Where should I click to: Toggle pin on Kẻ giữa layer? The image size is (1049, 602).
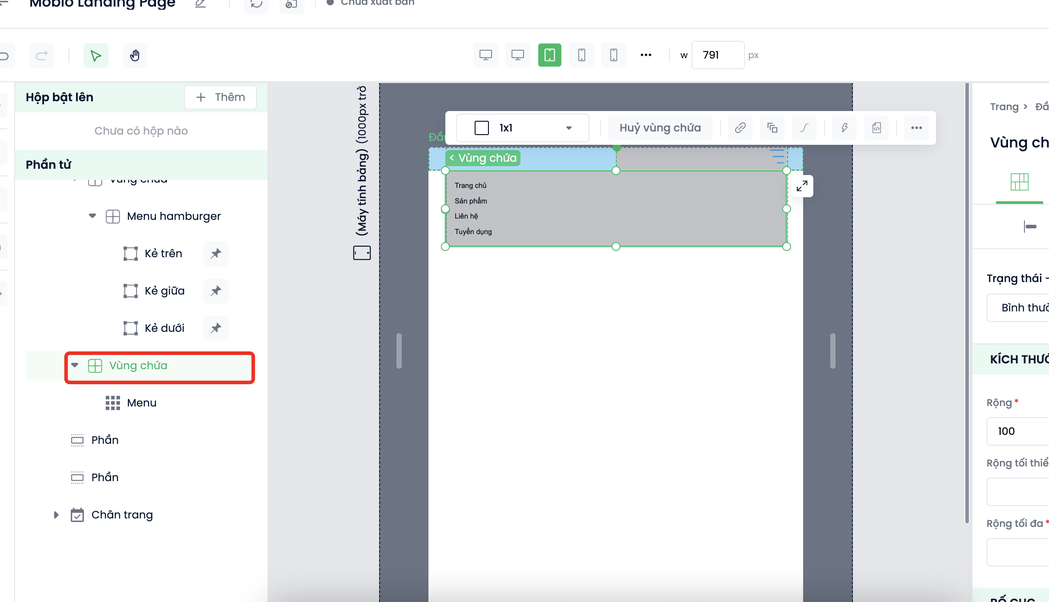(x=215, y=291)
